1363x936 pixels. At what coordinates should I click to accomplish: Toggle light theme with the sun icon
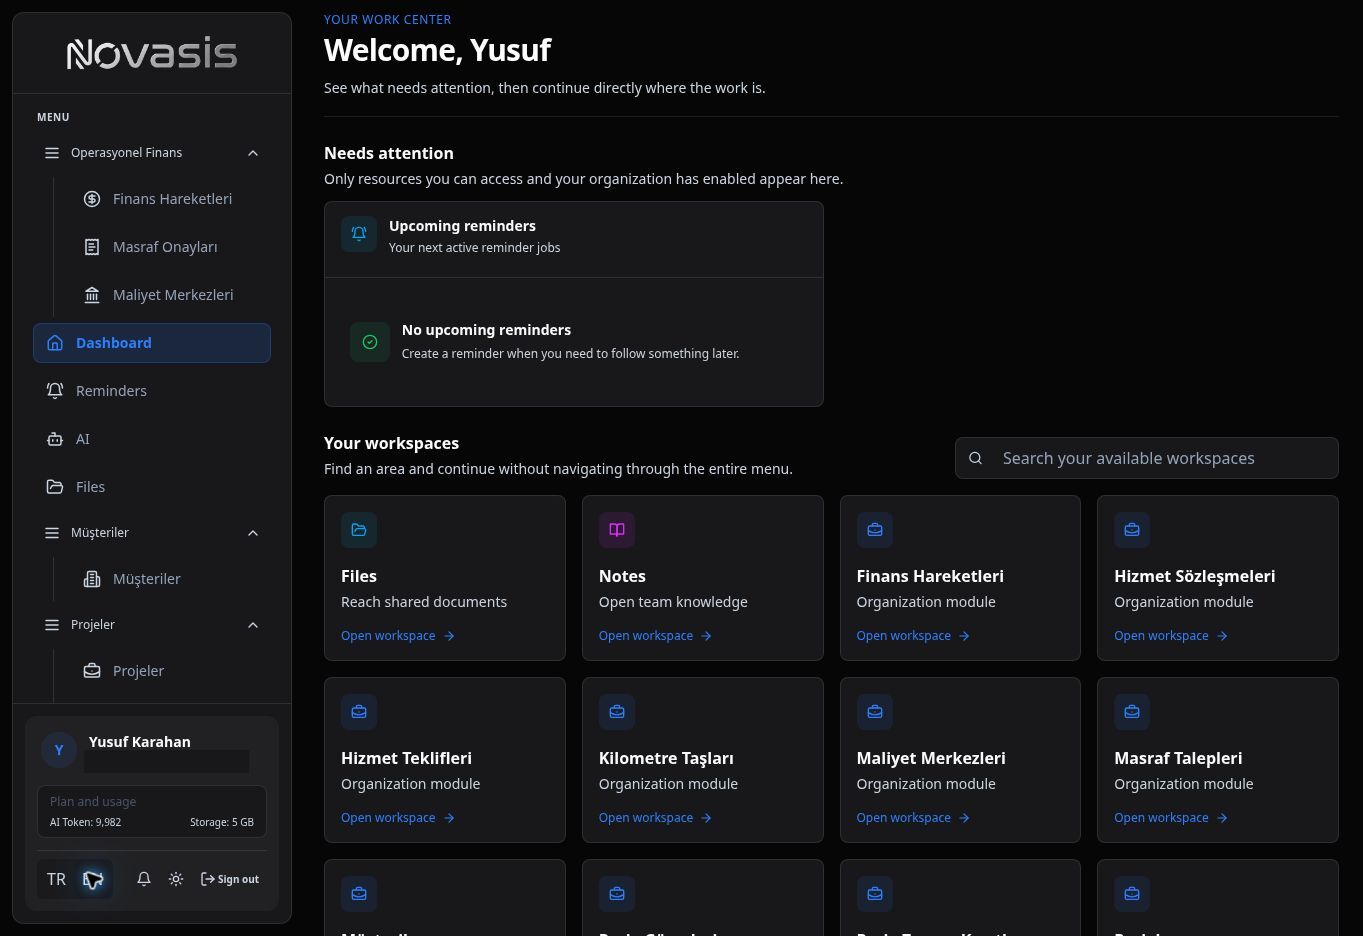pos(176,879)
